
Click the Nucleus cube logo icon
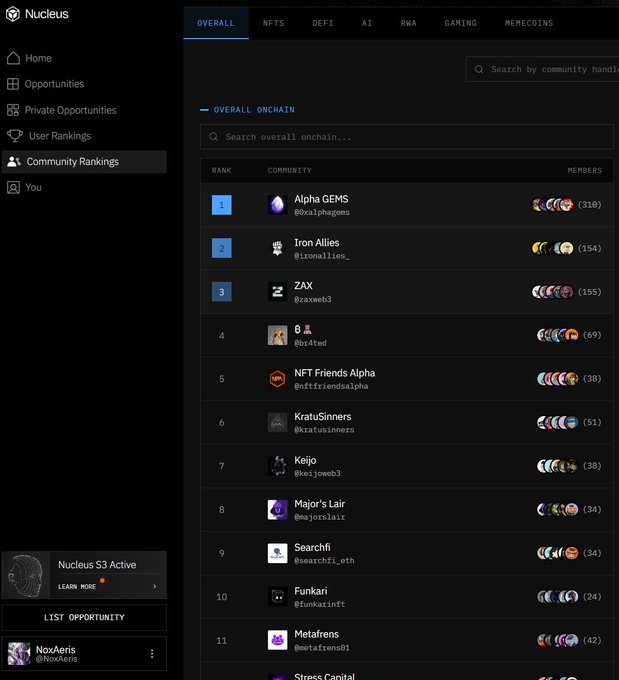13,14
